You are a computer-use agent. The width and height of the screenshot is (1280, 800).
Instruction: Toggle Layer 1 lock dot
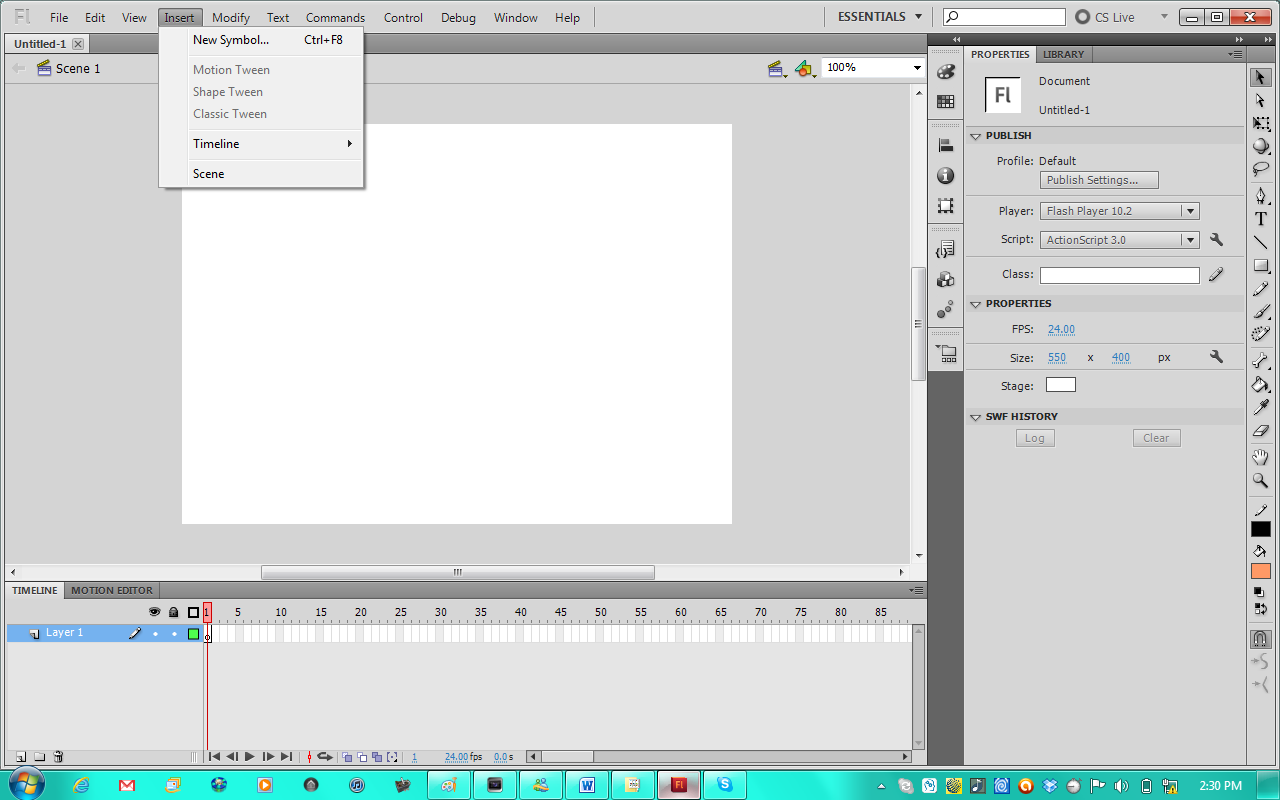point(174,634)
